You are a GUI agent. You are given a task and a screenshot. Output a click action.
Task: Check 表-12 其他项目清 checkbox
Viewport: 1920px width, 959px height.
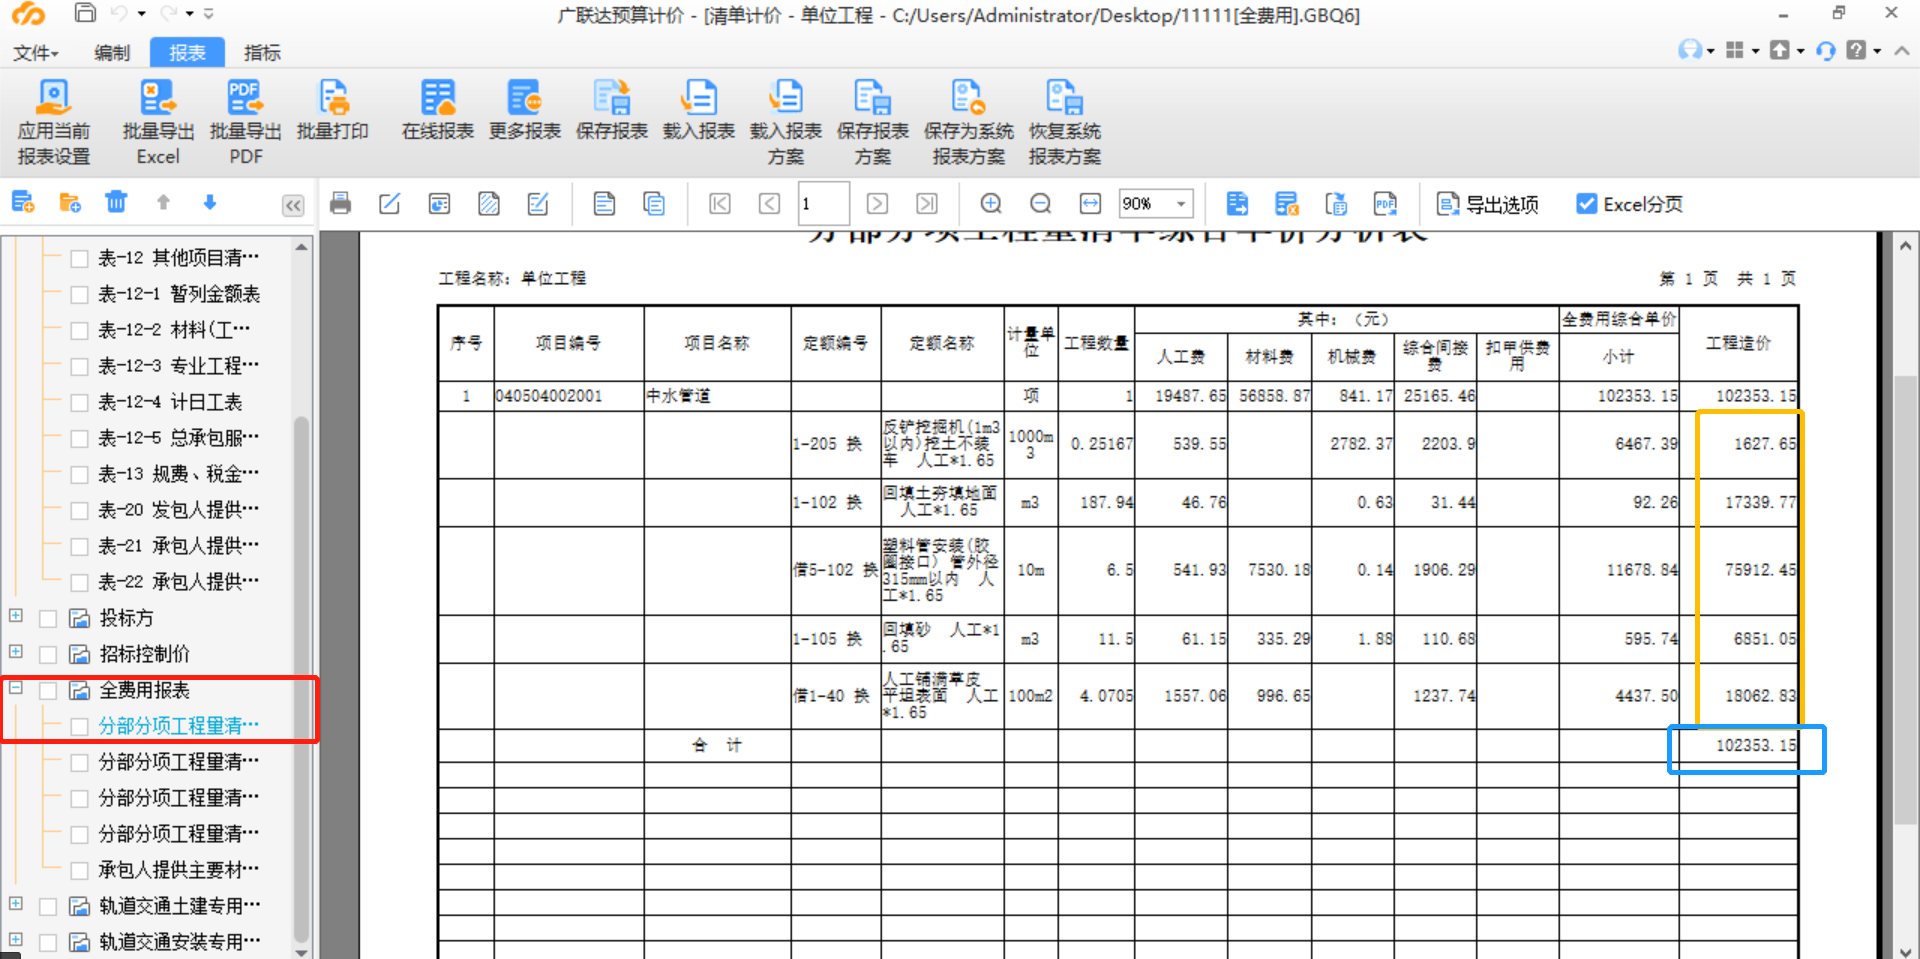click(80, 258)
